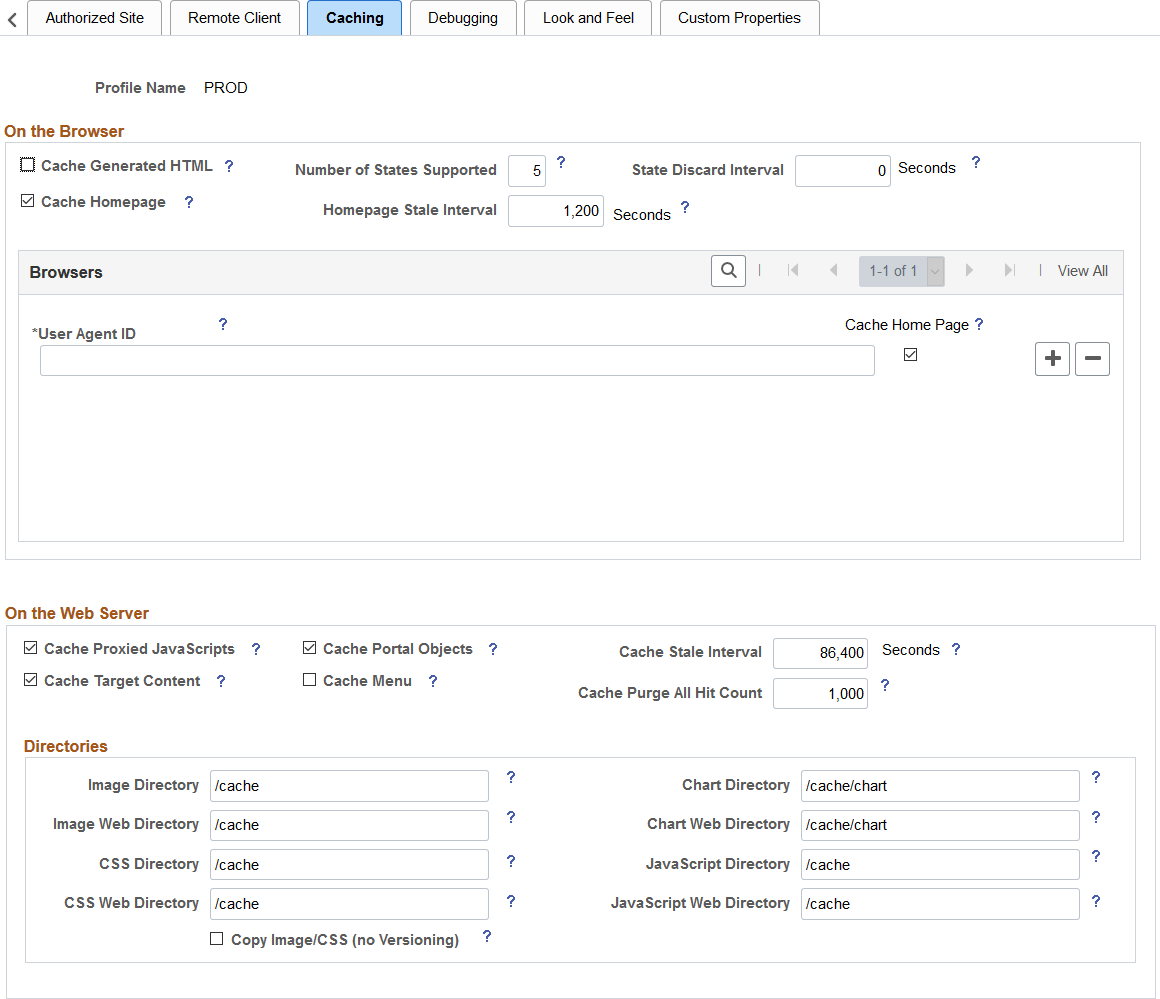Open help for Image Directory
This screenshot has width=1160, height=999.
point(510,777)
